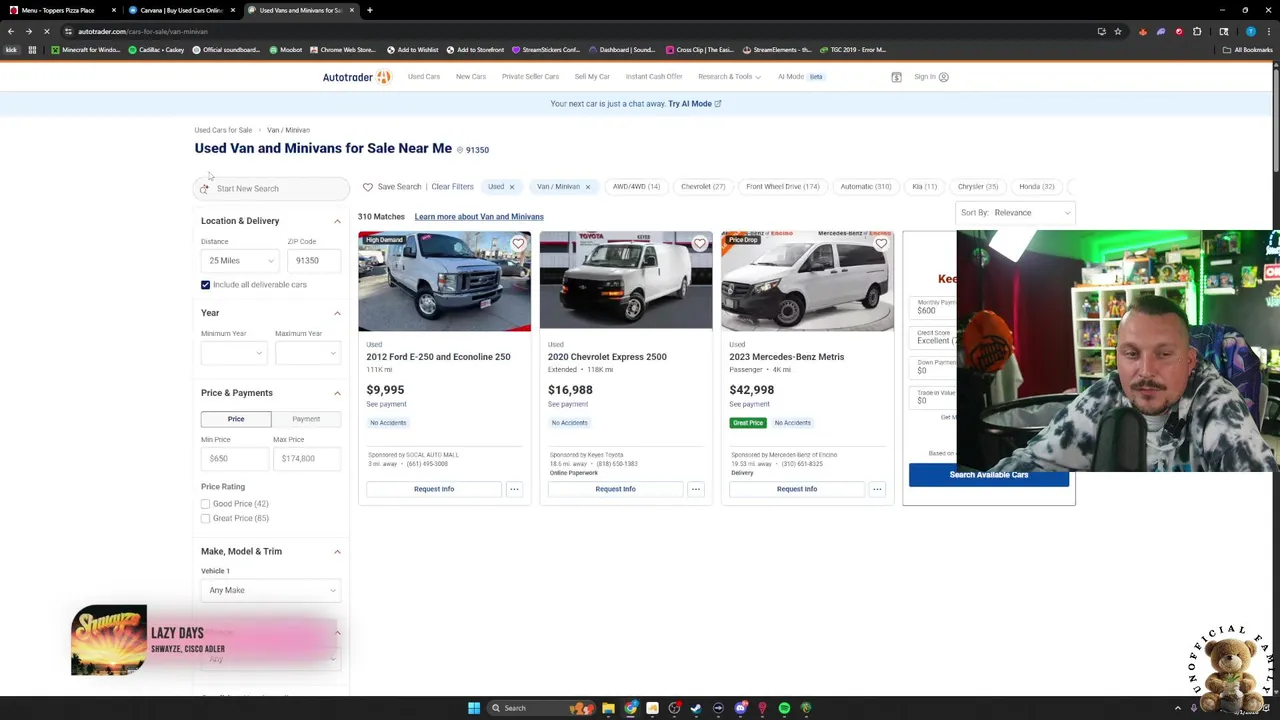Open the Chrome extensions puzzle icon
1280x720 pixels.
click(1197, 31)
